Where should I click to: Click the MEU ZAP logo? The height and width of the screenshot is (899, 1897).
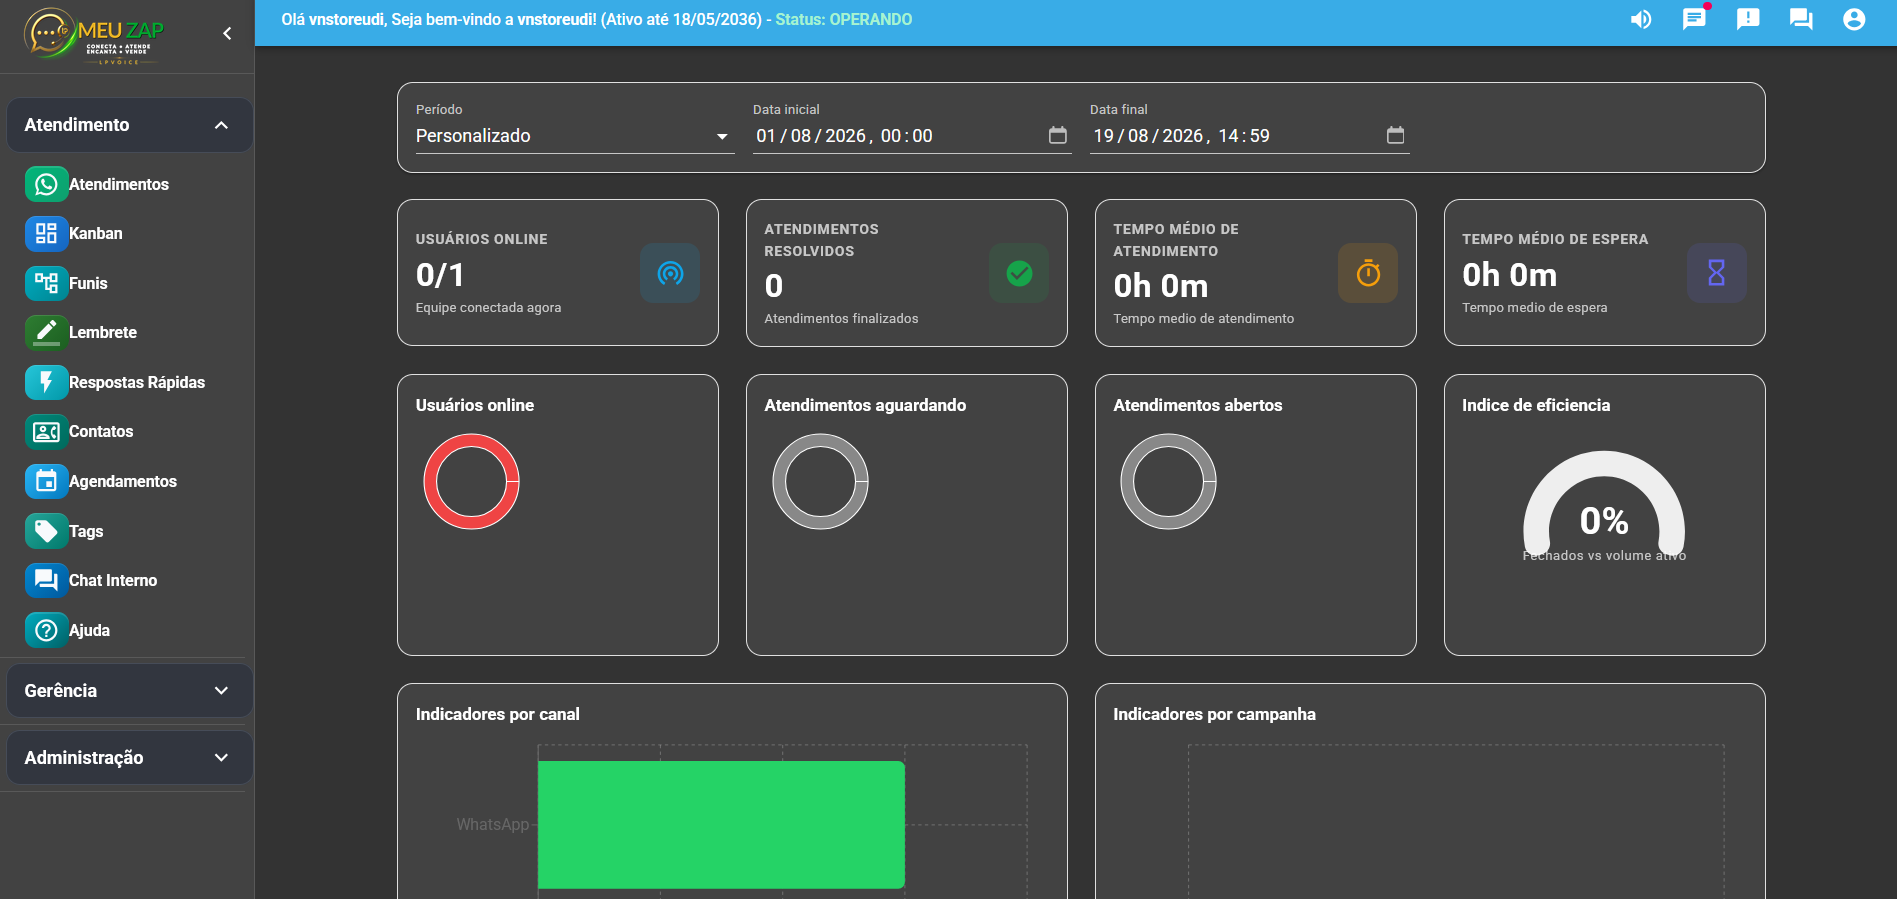point(94,36)
